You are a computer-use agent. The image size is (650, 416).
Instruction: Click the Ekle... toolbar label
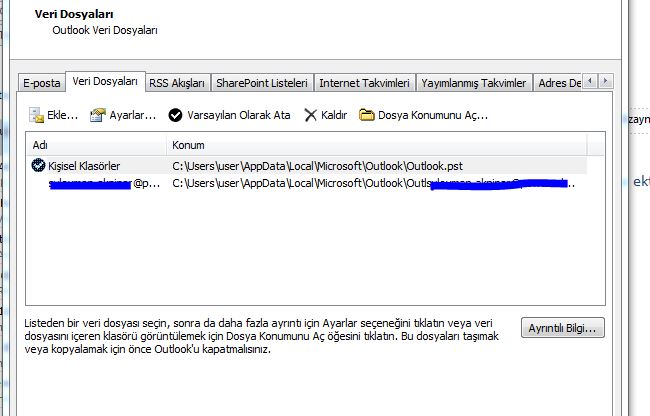coord(63,115)
